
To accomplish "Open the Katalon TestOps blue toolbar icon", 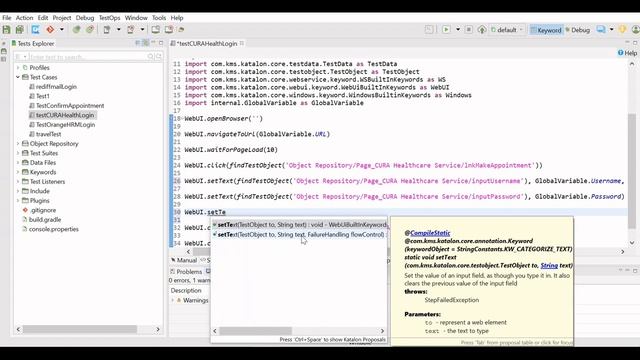I will 36,29.
